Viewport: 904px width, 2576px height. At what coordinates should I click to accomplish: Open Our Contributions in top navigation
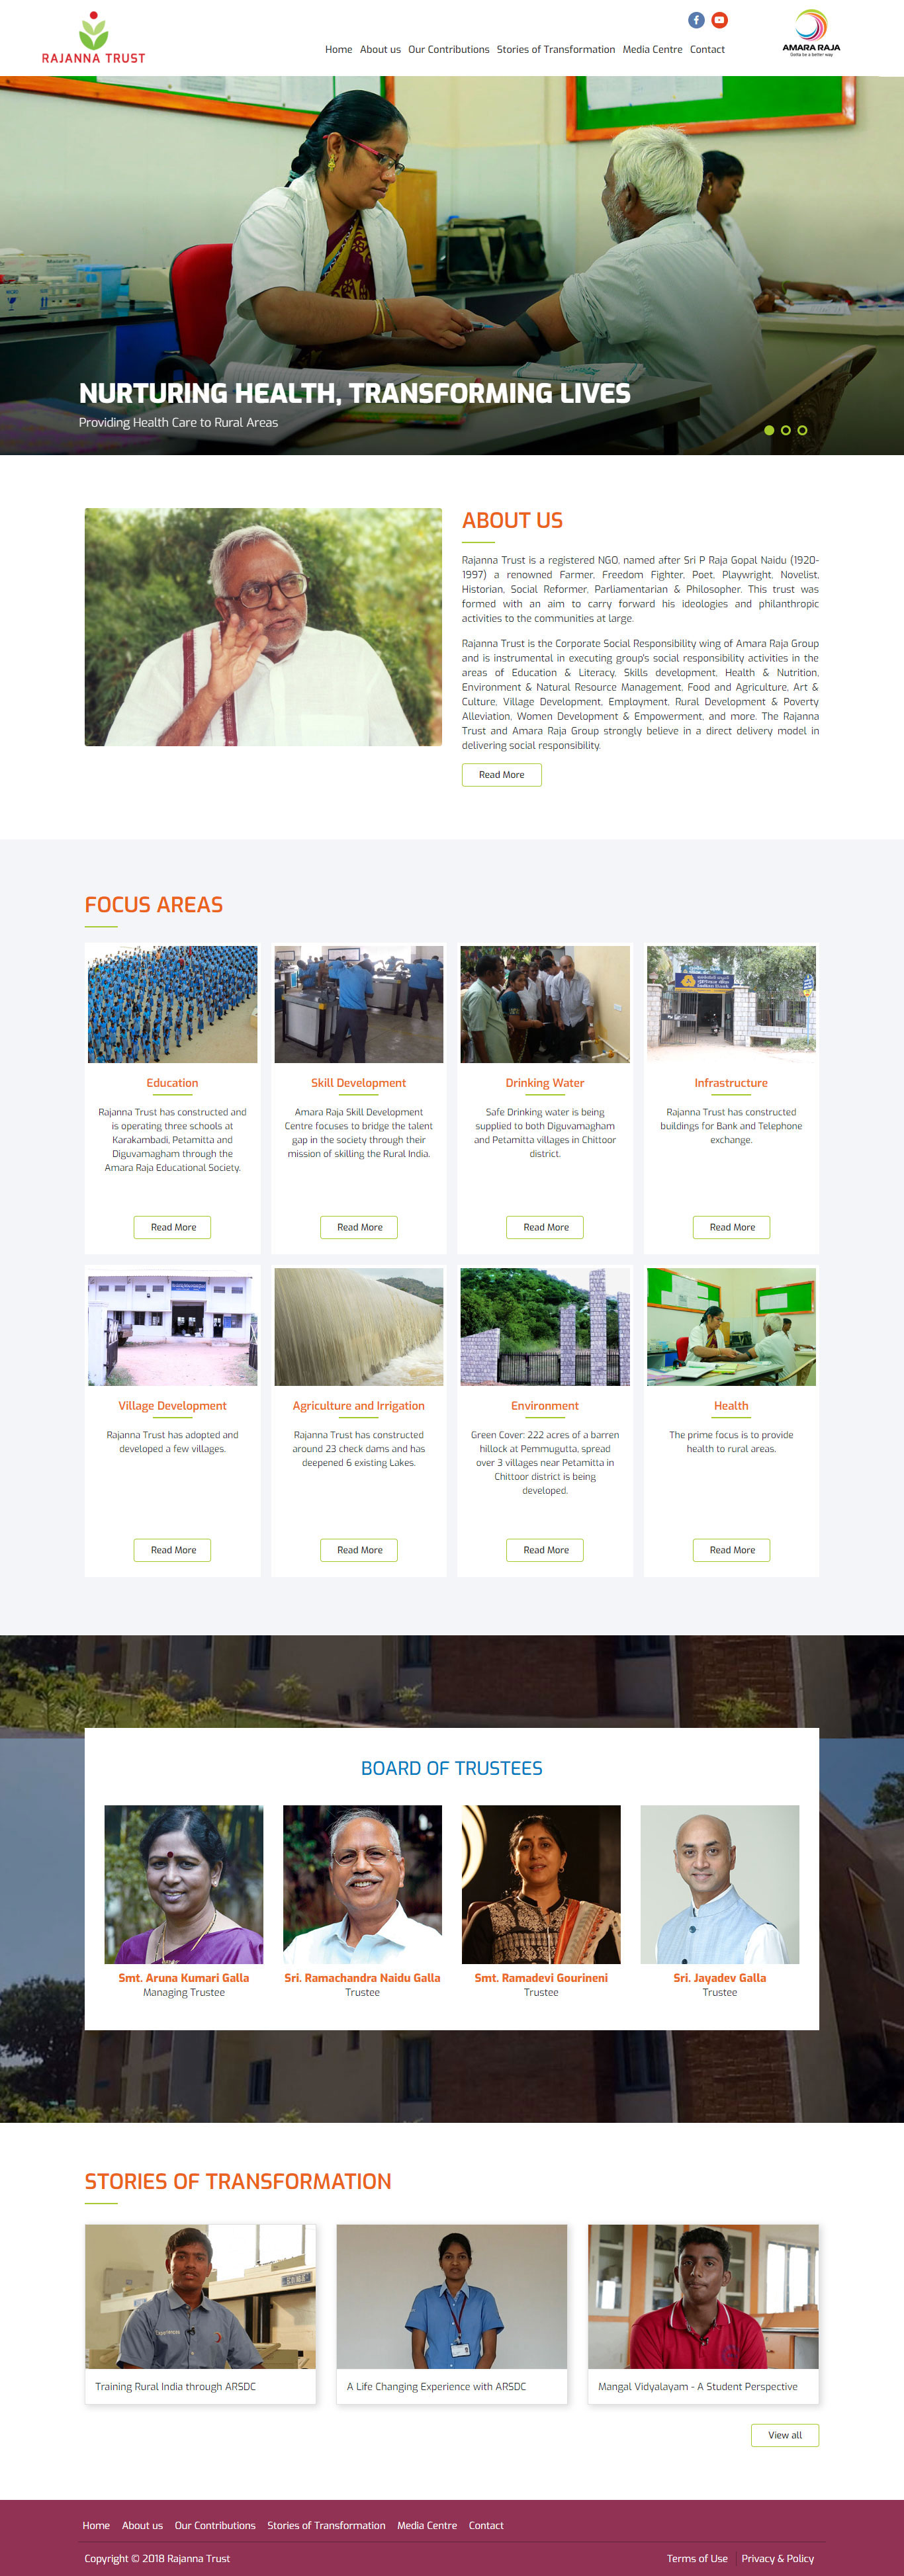click(x=449, y=49)
